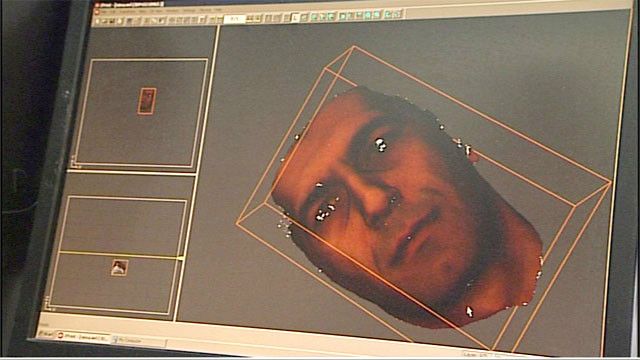Click the application icon in the title bar
This screenshot has width=640, height=360.
tap(98, 6)
